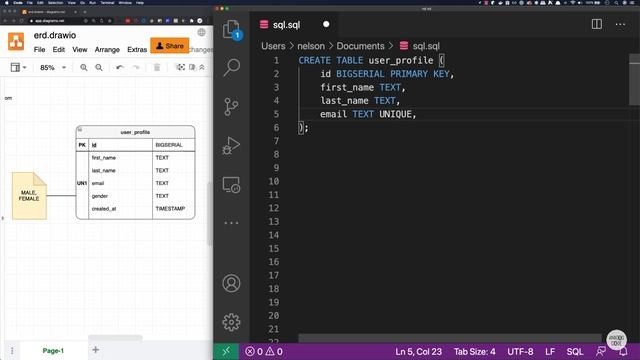Open the 85% zoom dropdown
The image size is (640, 360).
[53, 67]
